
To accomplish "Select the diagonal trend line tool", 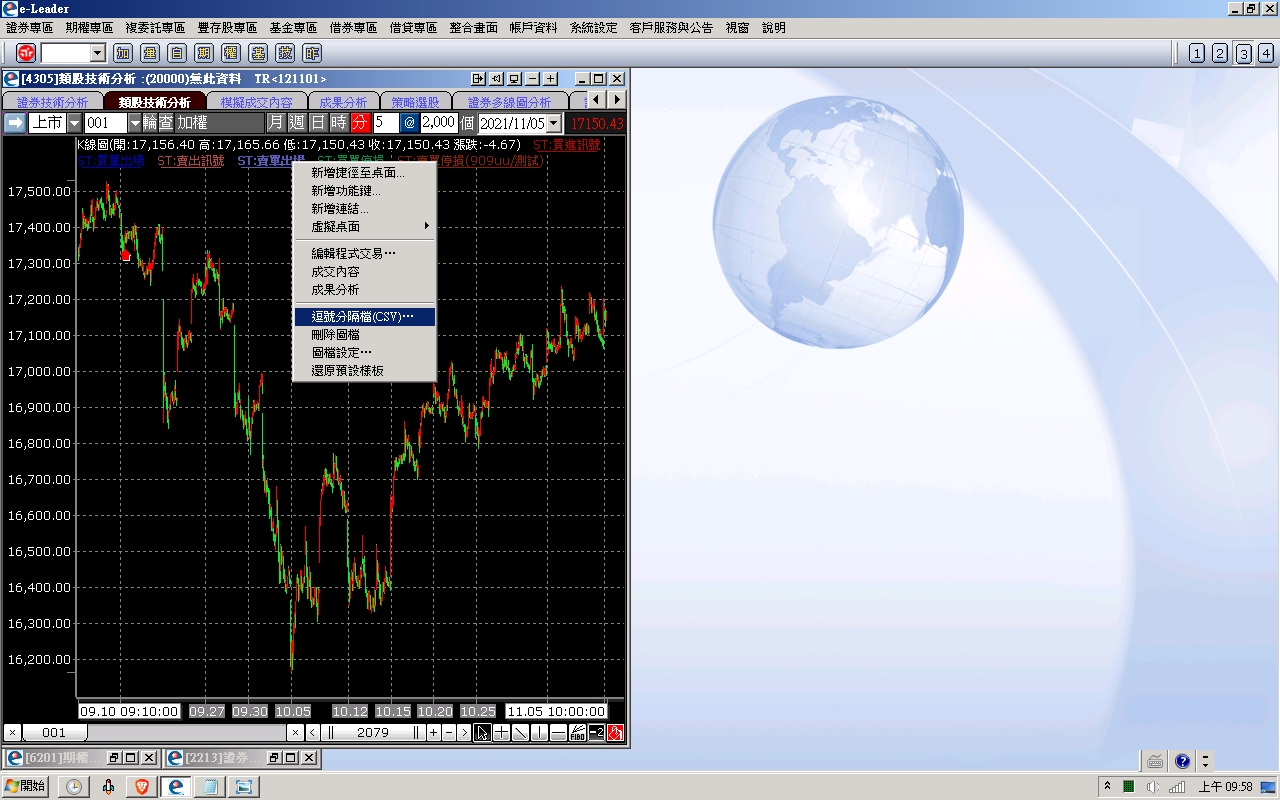I will pyautogui.click(x=520, y=733).
